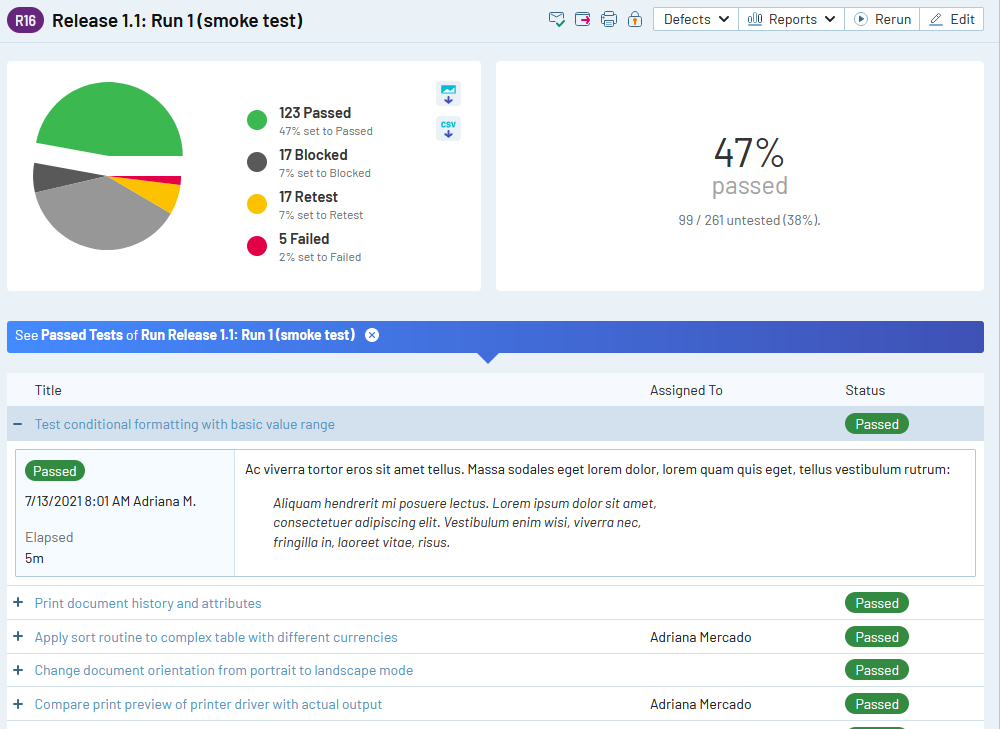Download the CSV export
The image size is (1000, 729).
pyautogui.click(x=448, y=129)
